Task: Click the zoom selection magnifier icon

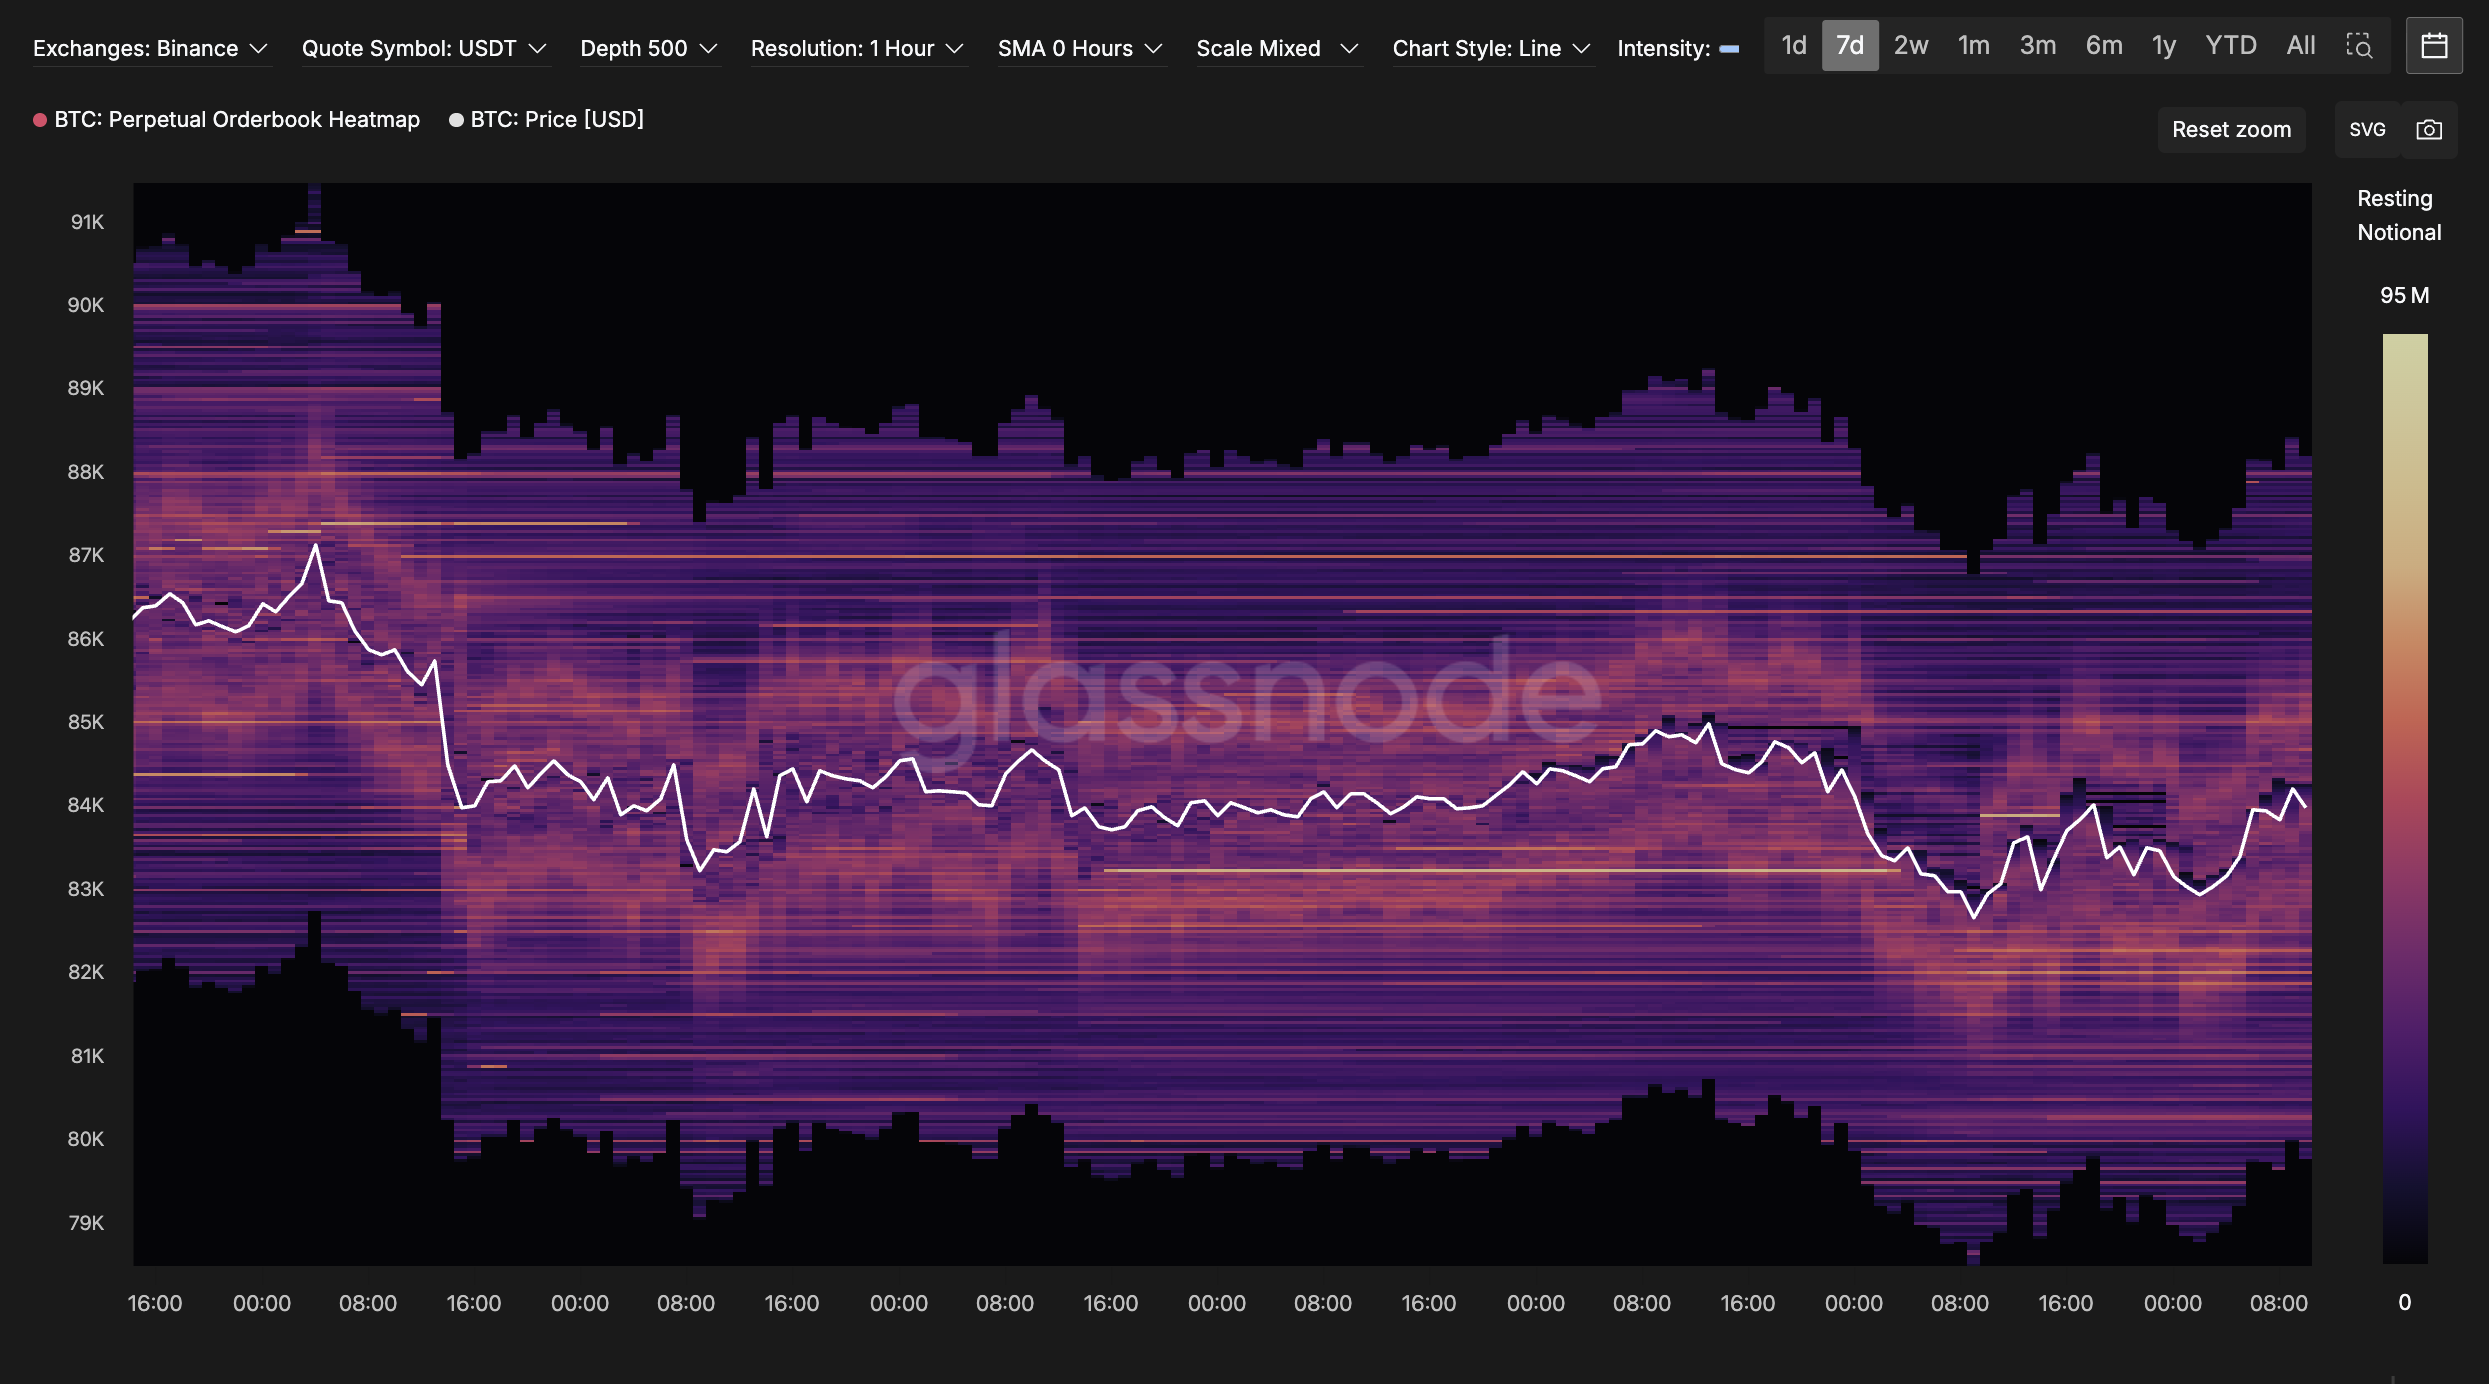Action: point(2359,46)
